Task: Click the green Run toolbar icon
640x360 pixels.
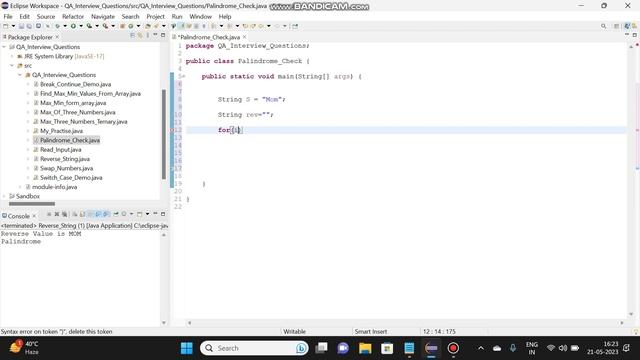Action: (73, 26)
